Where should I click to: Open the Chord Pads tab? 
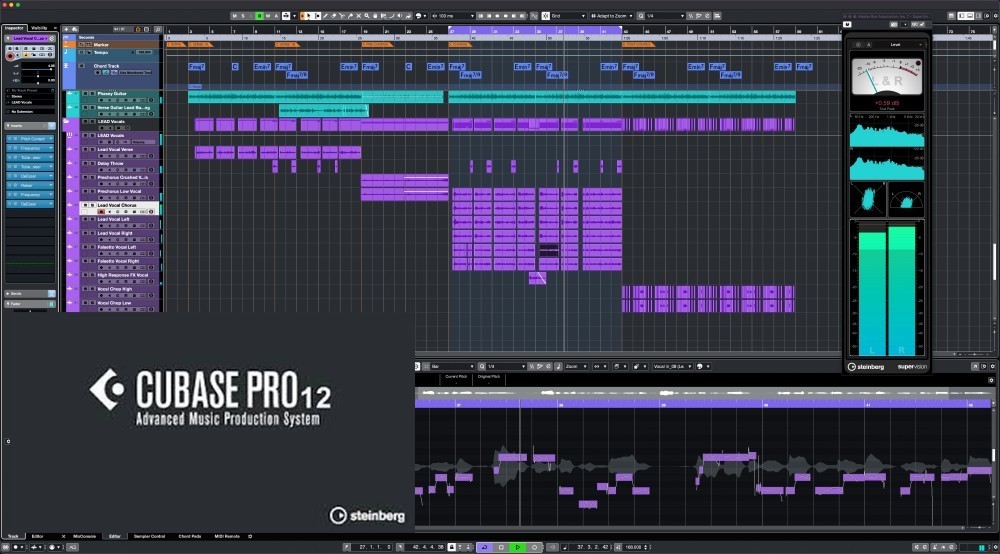point(189,536)
